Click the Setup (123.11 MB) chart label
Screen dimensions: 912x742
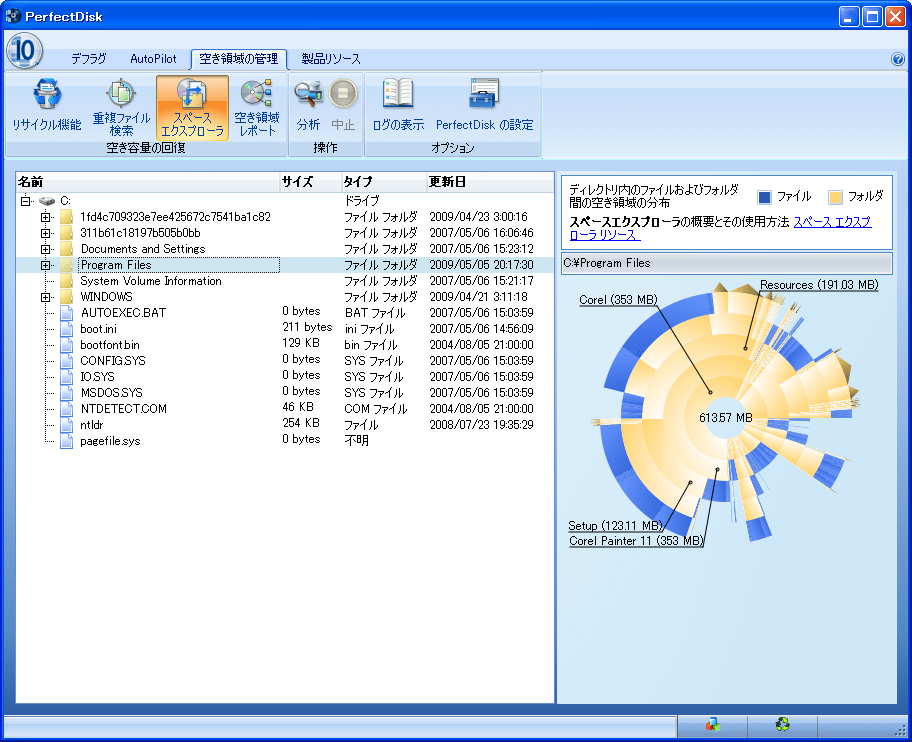615,526
